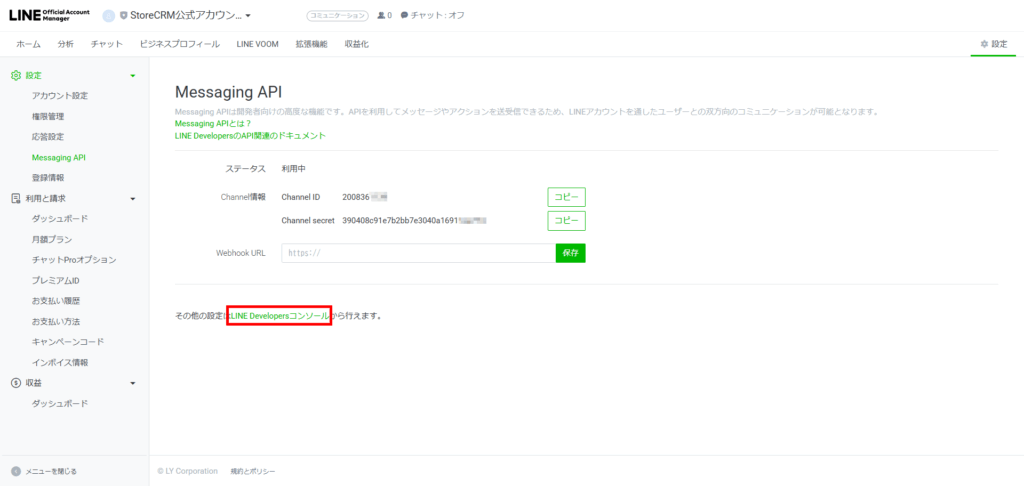This screenshot has height=486, width=1024.
Task: Collapse the 利用と請求 sidebar section
Action: 133,199
